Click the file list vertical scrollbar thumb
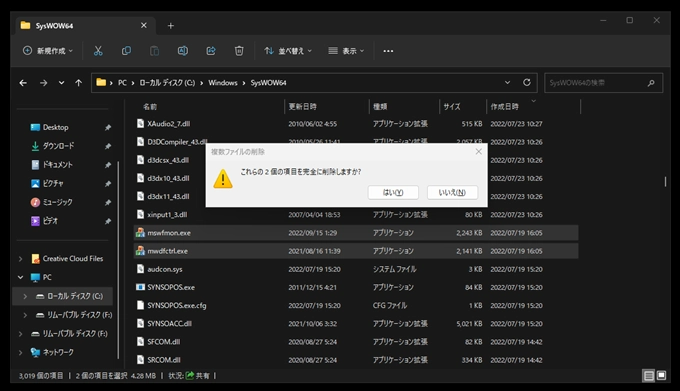Image resolution: width=680 pixels, height=391 pixels. click(x=665, y=182)
